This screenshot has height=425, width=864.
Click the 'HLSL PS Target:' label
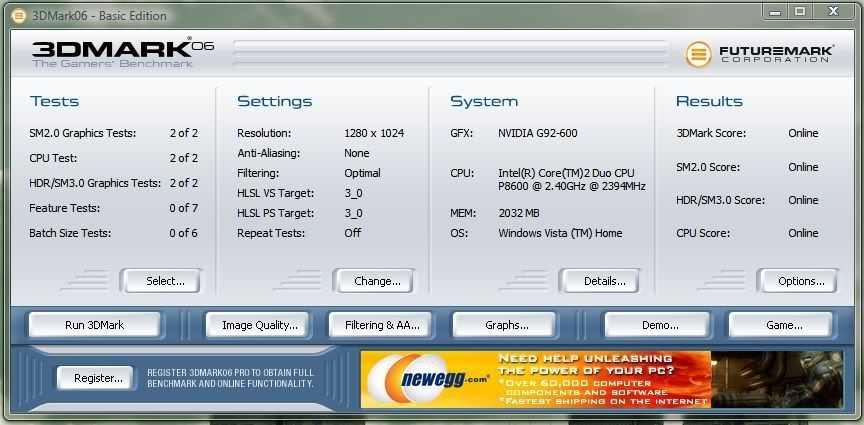pyautogui.click(x=276, y=213)
